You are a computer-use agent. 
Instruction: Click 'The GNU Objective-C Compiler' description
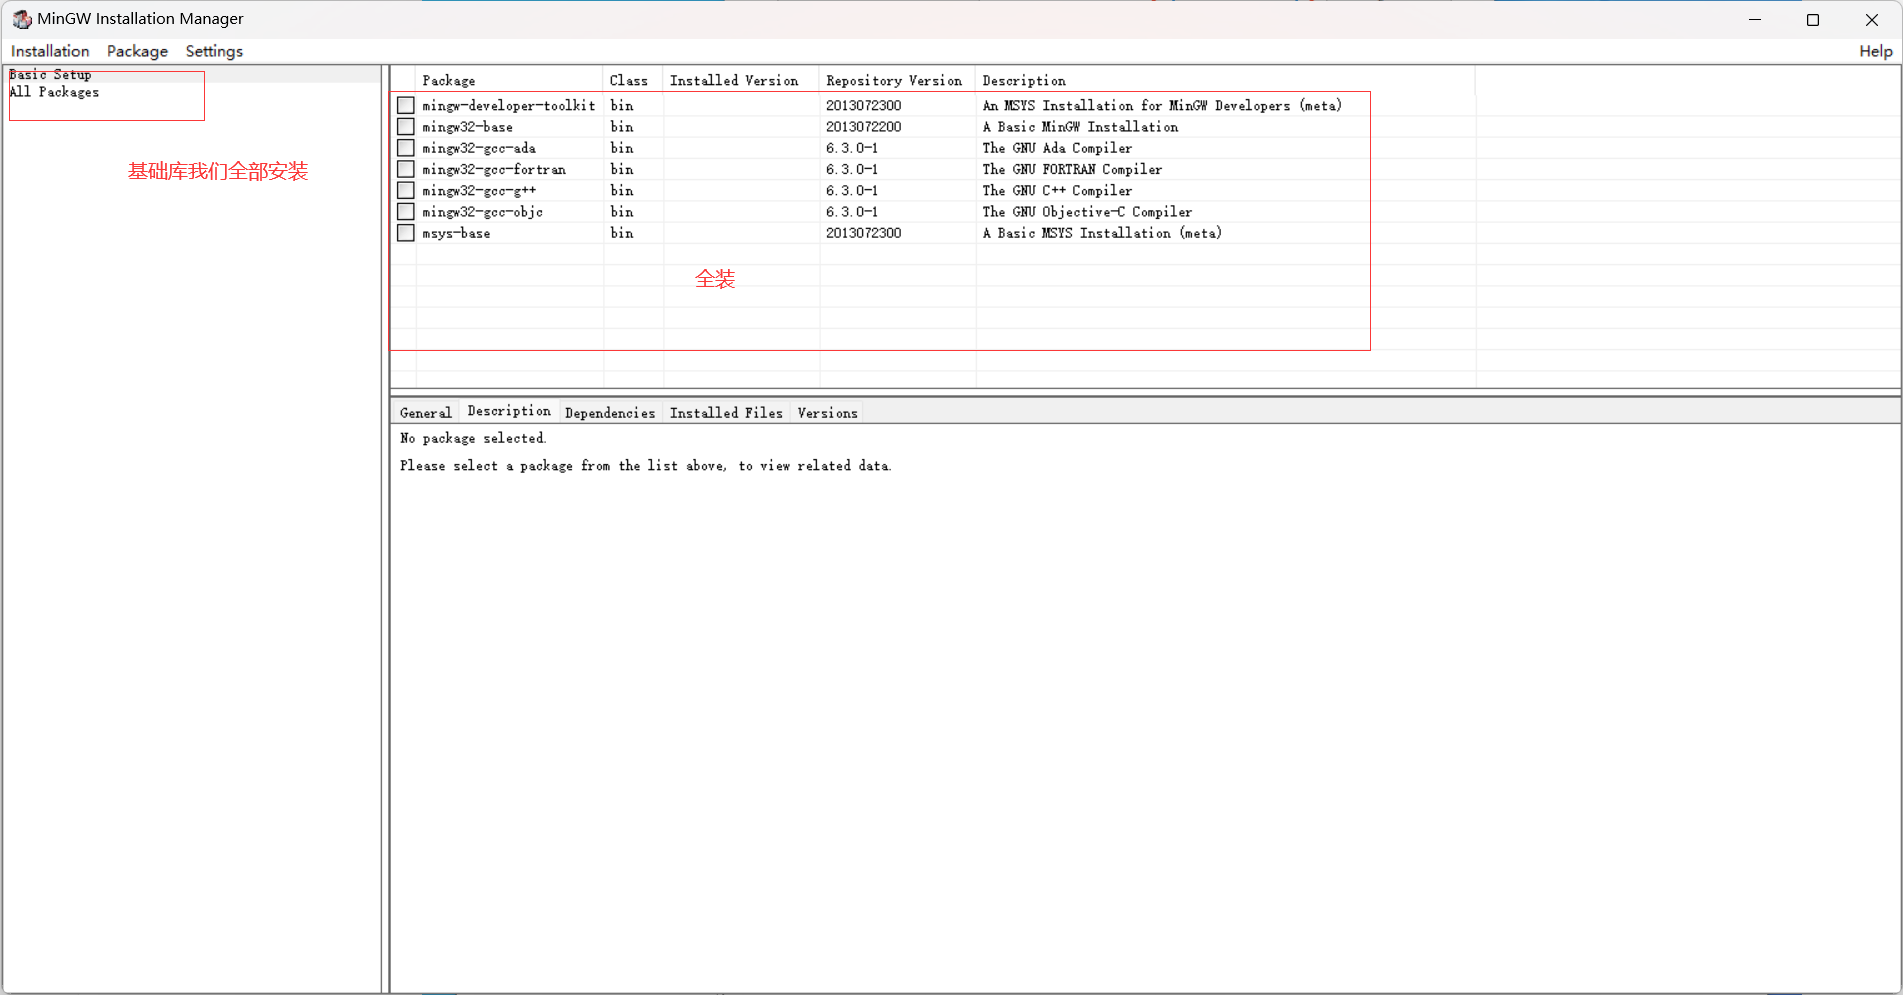1087,212
